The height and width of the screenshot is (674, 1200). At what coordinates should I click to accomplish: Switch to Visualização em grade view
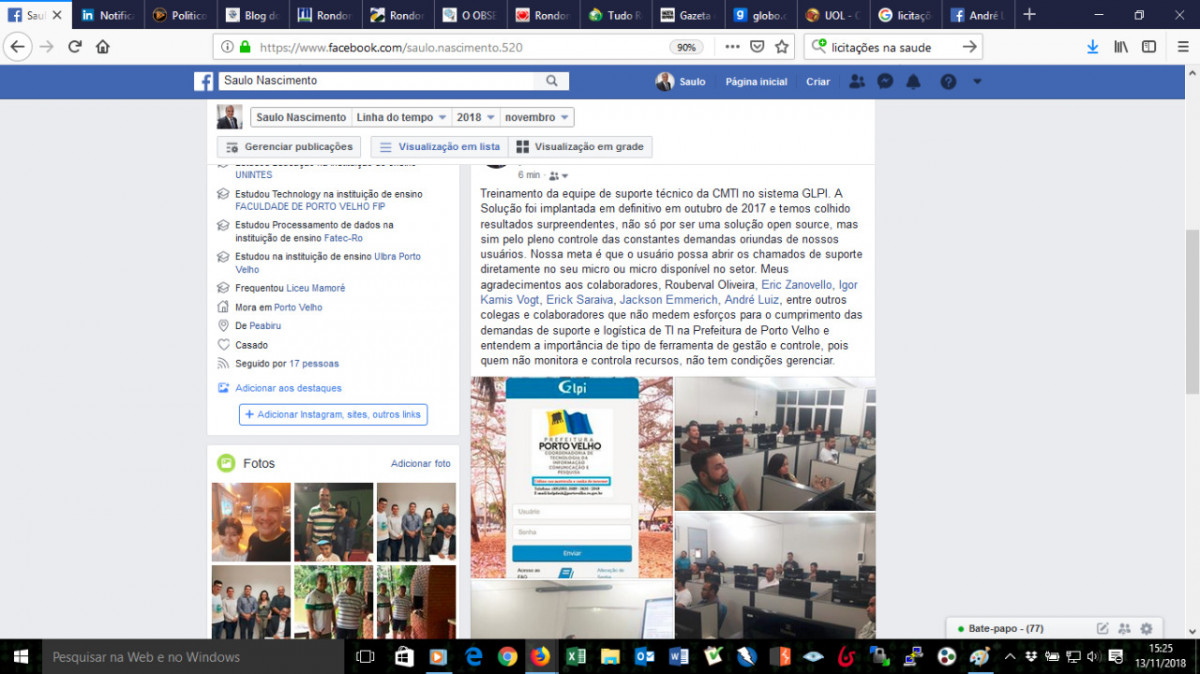point(580,147)
